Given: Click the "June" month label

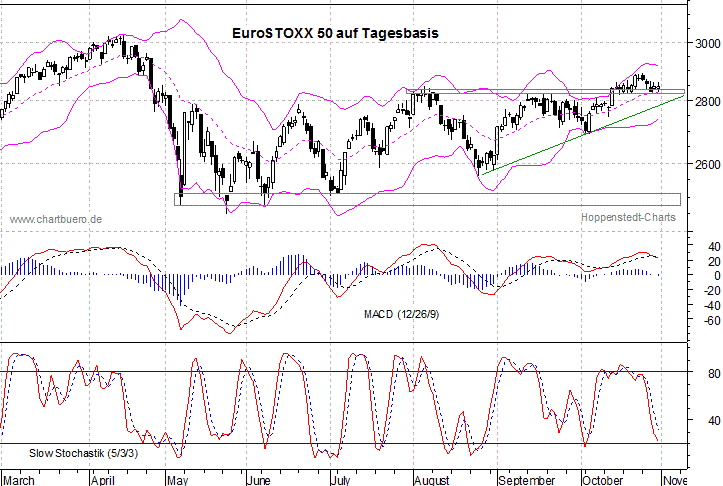Looking at the screenshot, I should click(259, 480).
